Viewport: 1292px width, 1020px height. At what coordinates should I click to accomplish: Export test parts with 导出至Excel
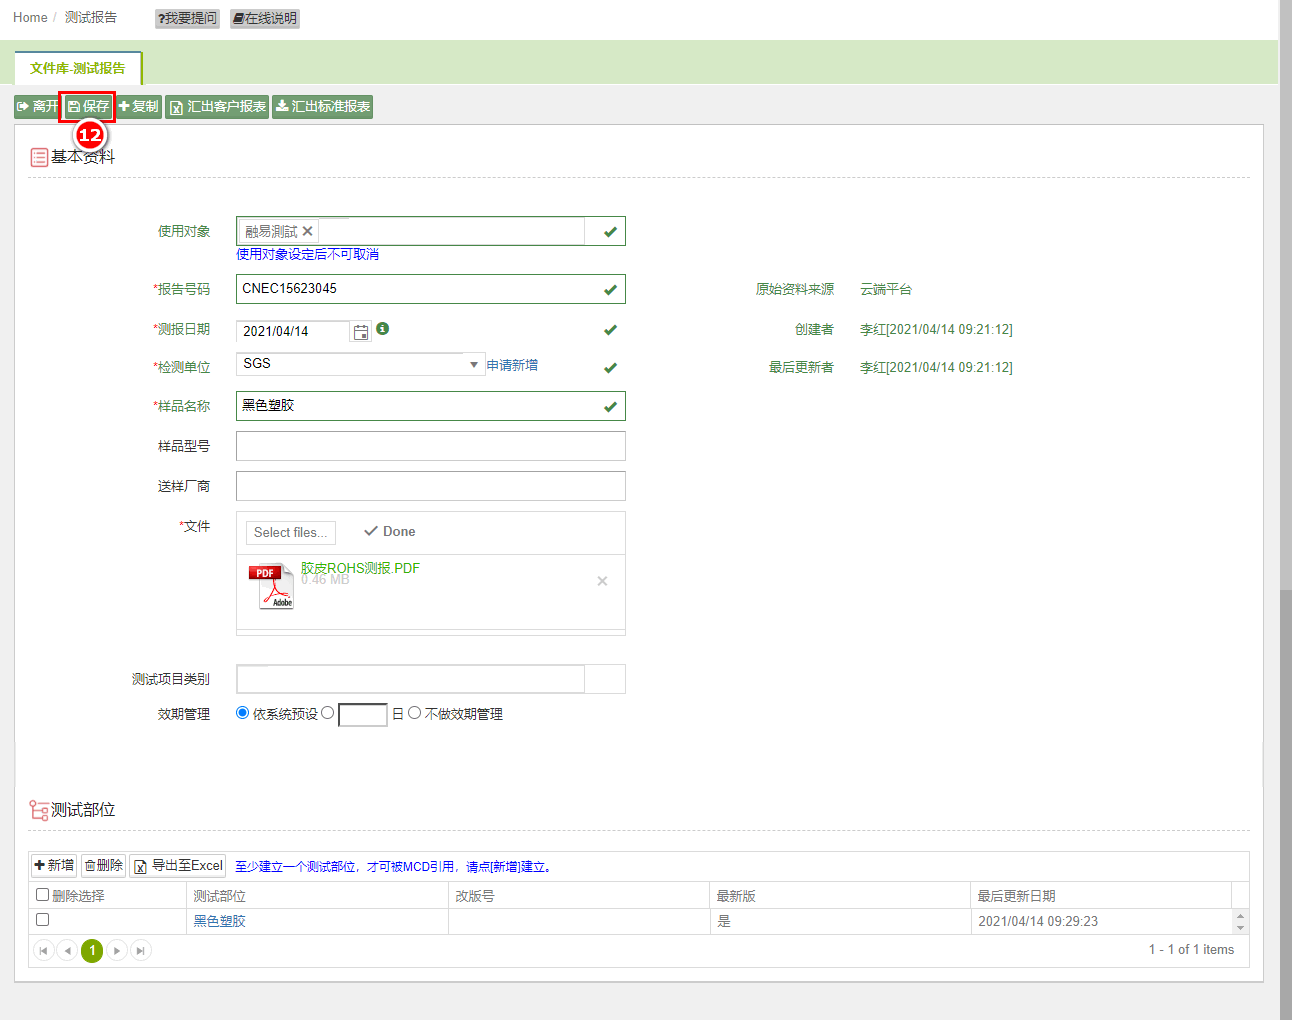pos(178,866)
